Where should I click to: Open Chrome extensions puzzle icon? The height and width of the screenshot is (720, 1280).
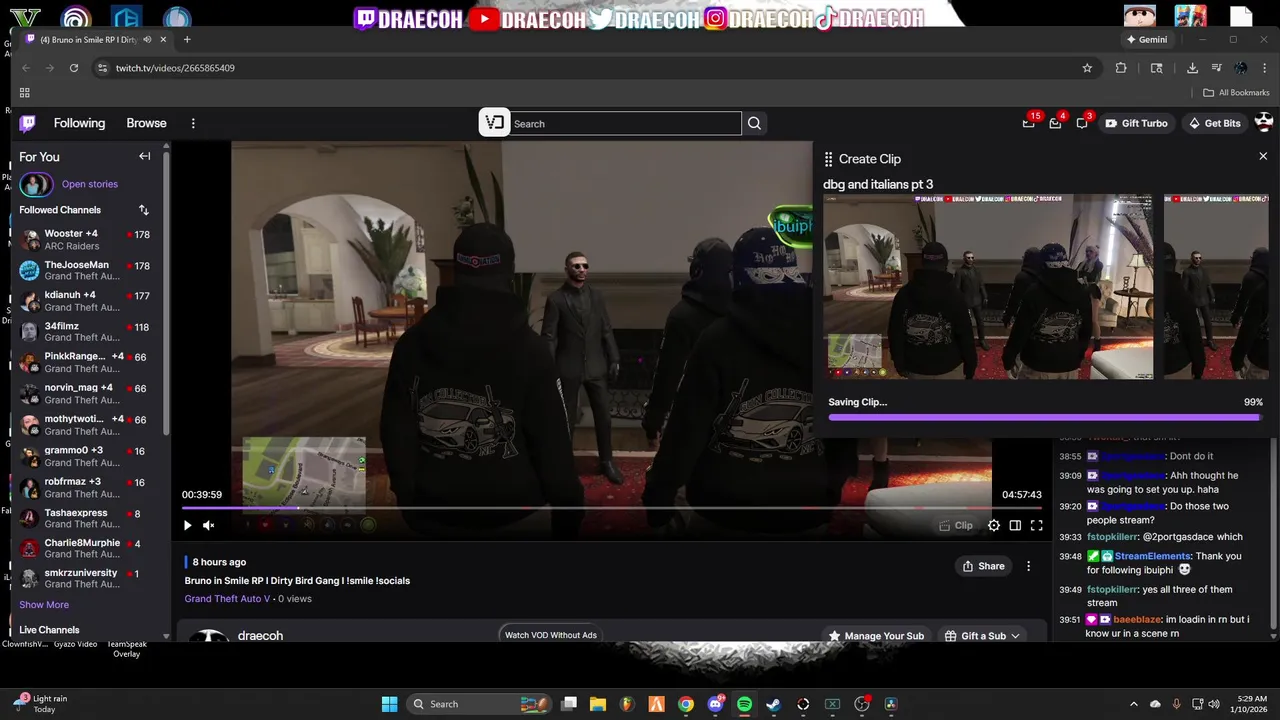click(x=1121, y=68)
